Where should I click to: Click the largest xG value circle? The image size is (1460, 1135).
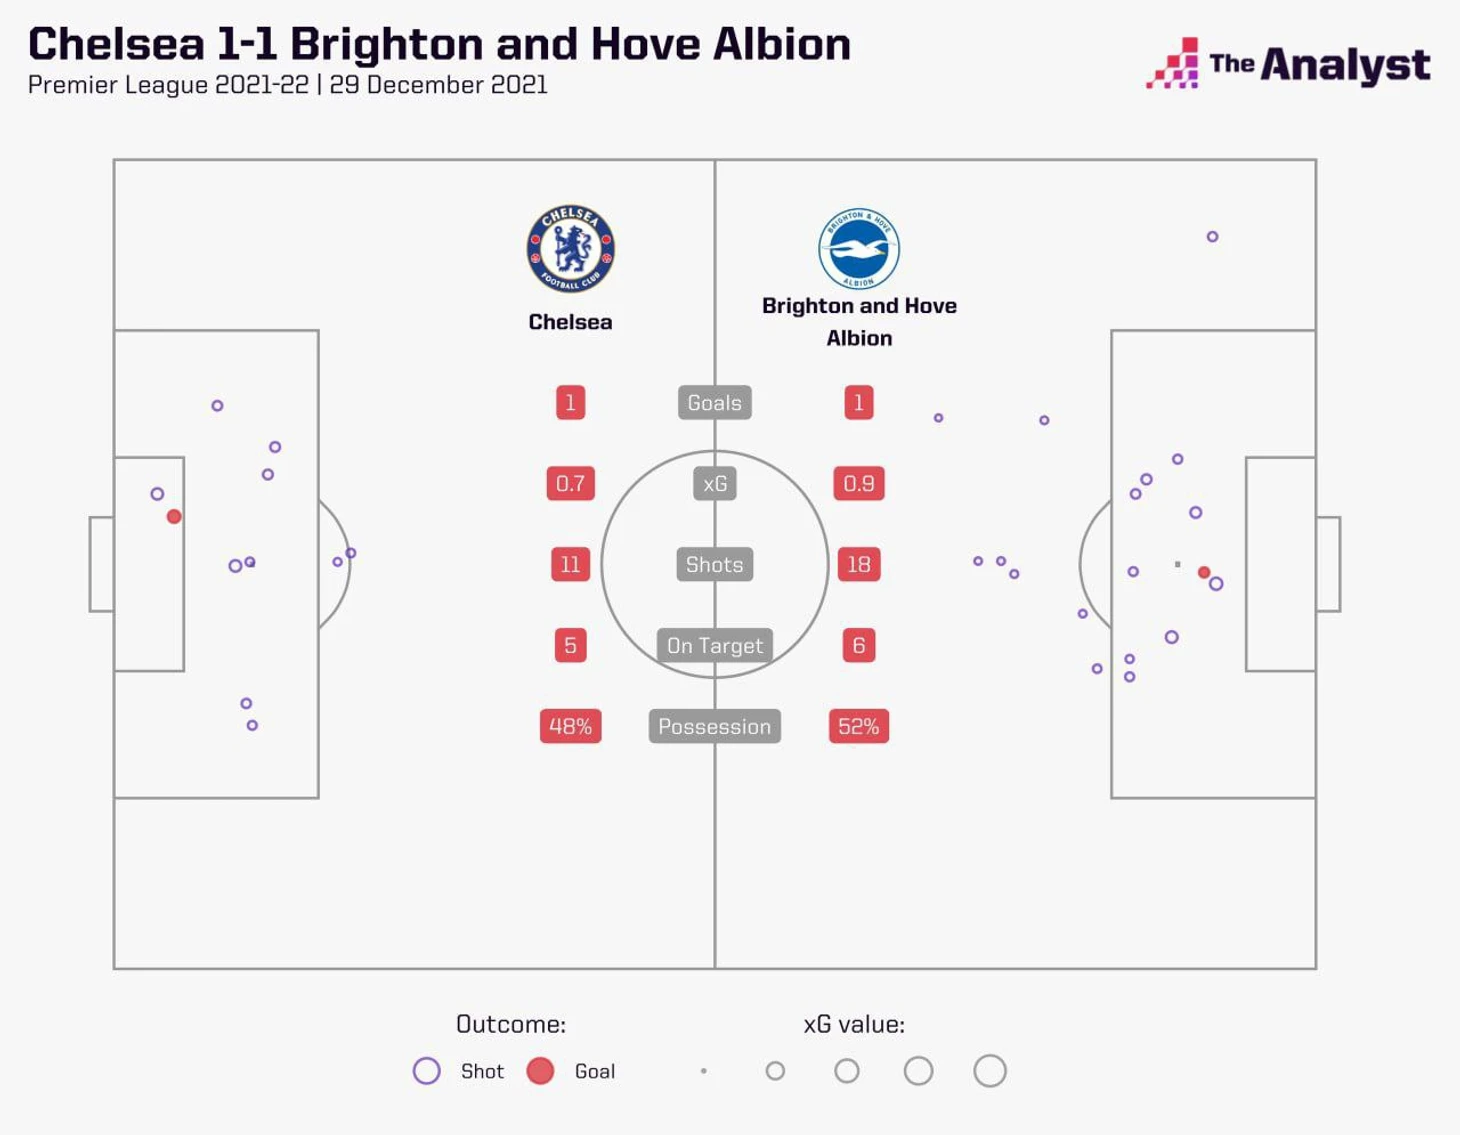990,1071
